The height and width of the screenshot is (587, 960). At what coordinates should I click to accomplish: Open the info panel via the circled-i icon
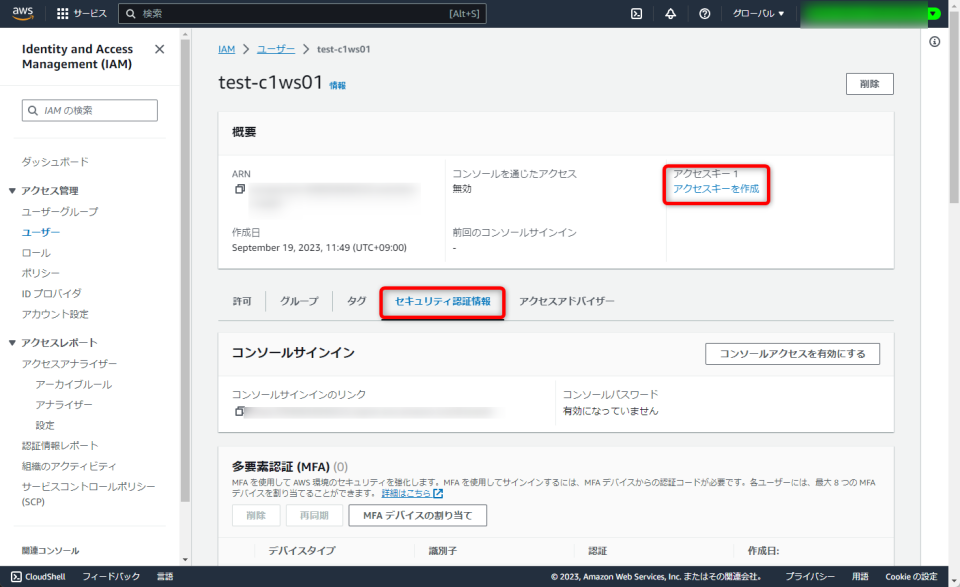click(x=935, y=42)
